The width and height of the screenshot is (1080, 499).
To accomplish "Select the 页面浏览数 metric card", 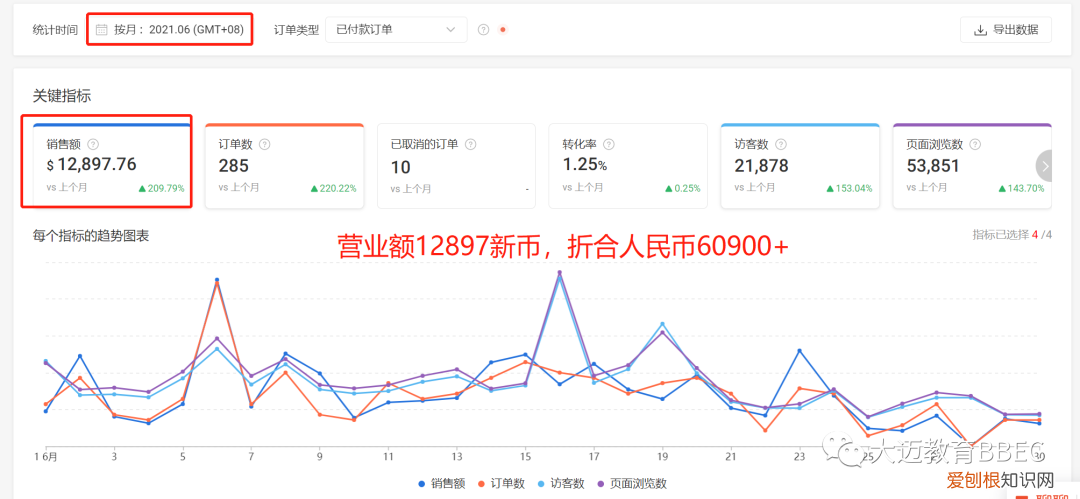I will click(972, 165).
